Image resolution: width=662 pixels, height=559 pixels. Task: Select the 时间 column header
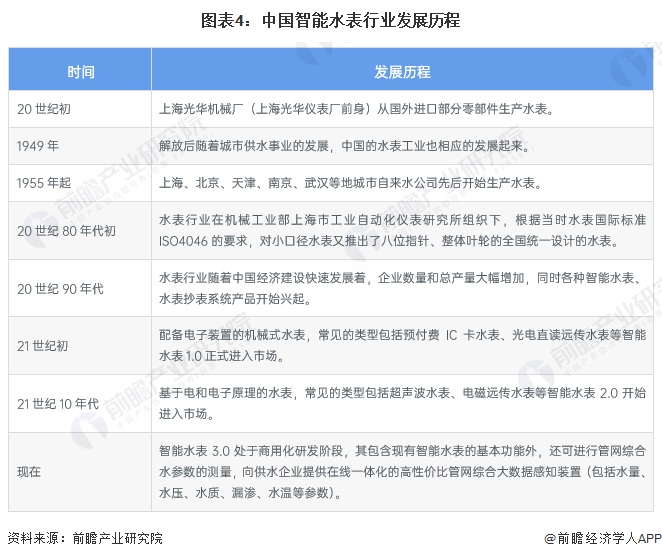tap(80, 70)
